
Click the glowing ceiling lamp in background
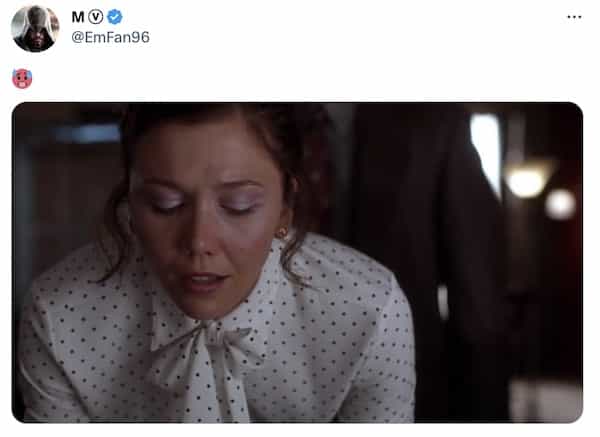[x=528, y=180]
